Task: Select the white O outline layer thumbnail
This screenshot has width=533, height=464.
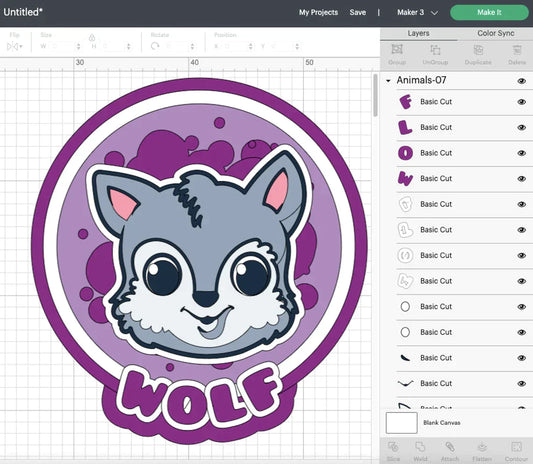Action: click(405, 255)
